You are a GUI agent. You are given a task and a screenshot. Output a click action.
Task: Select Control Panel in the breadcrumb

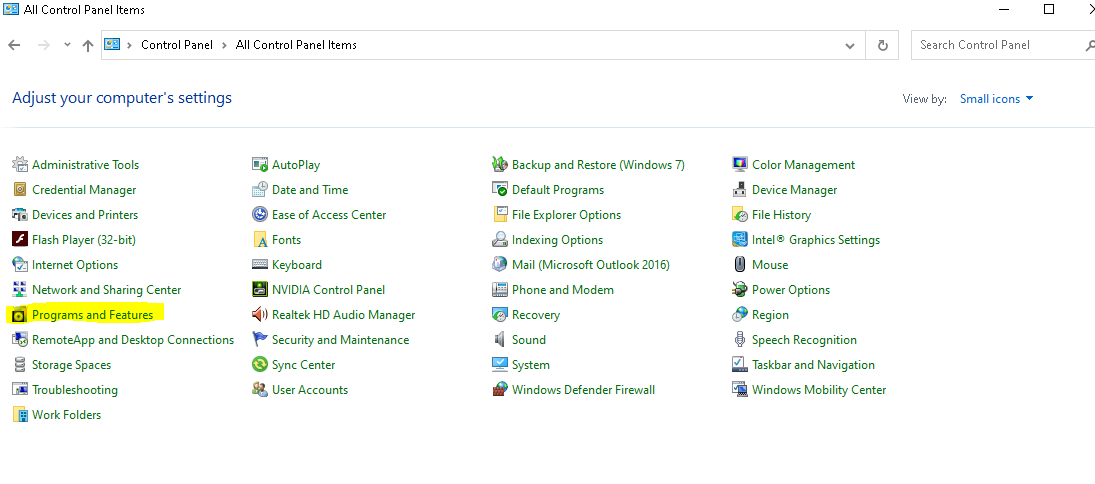177,45
